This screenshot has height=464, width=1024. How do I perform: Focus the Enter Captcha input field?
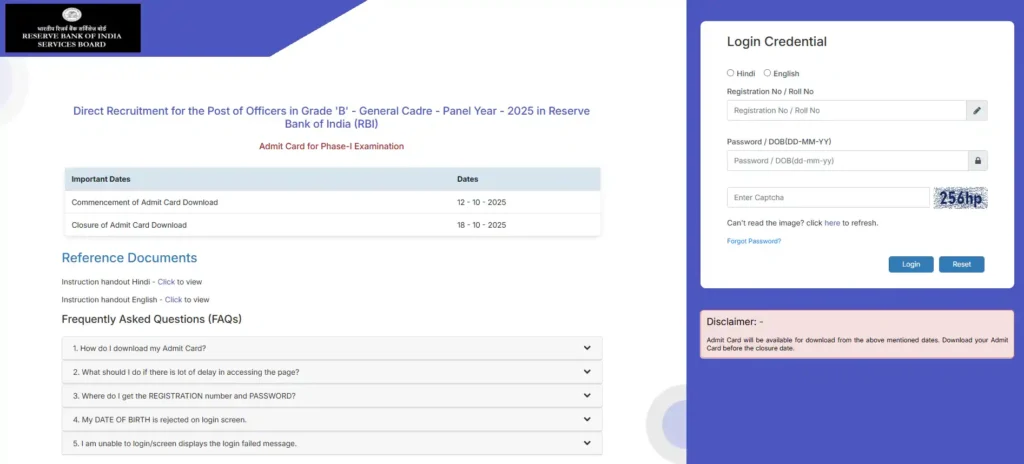(x=828, y=198)
